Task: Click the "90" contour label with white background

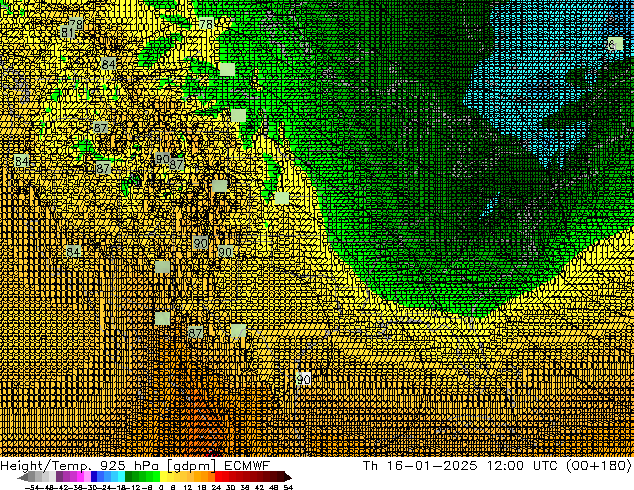Action: coord(304,379)
